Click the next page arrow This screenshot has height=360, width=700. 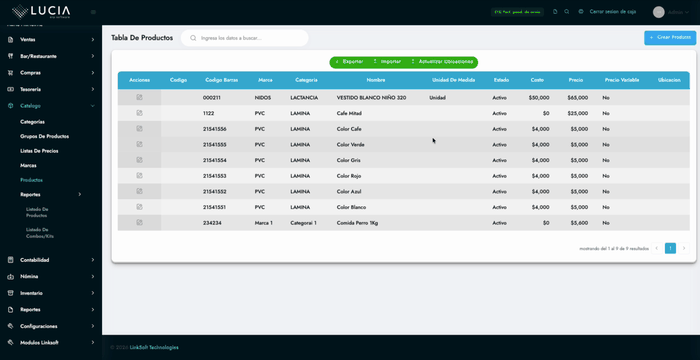click(684, 248)
